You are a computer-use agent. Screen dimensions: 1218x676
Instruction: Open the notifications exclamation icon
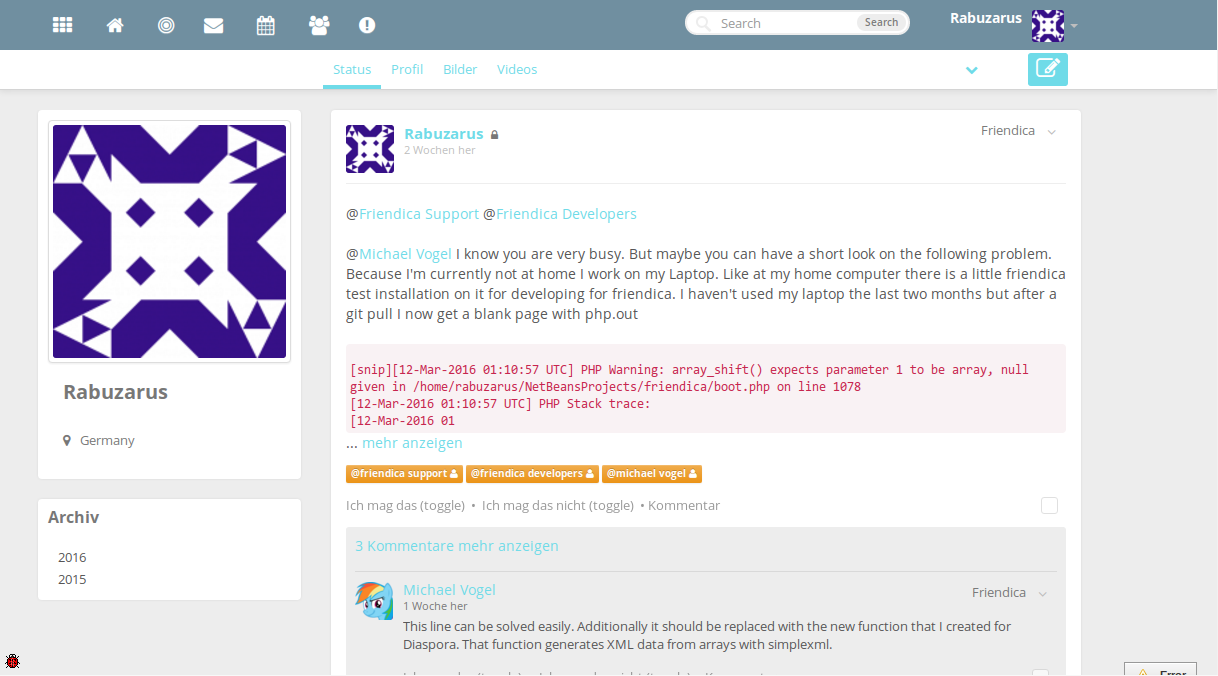[x=367, y=25]
